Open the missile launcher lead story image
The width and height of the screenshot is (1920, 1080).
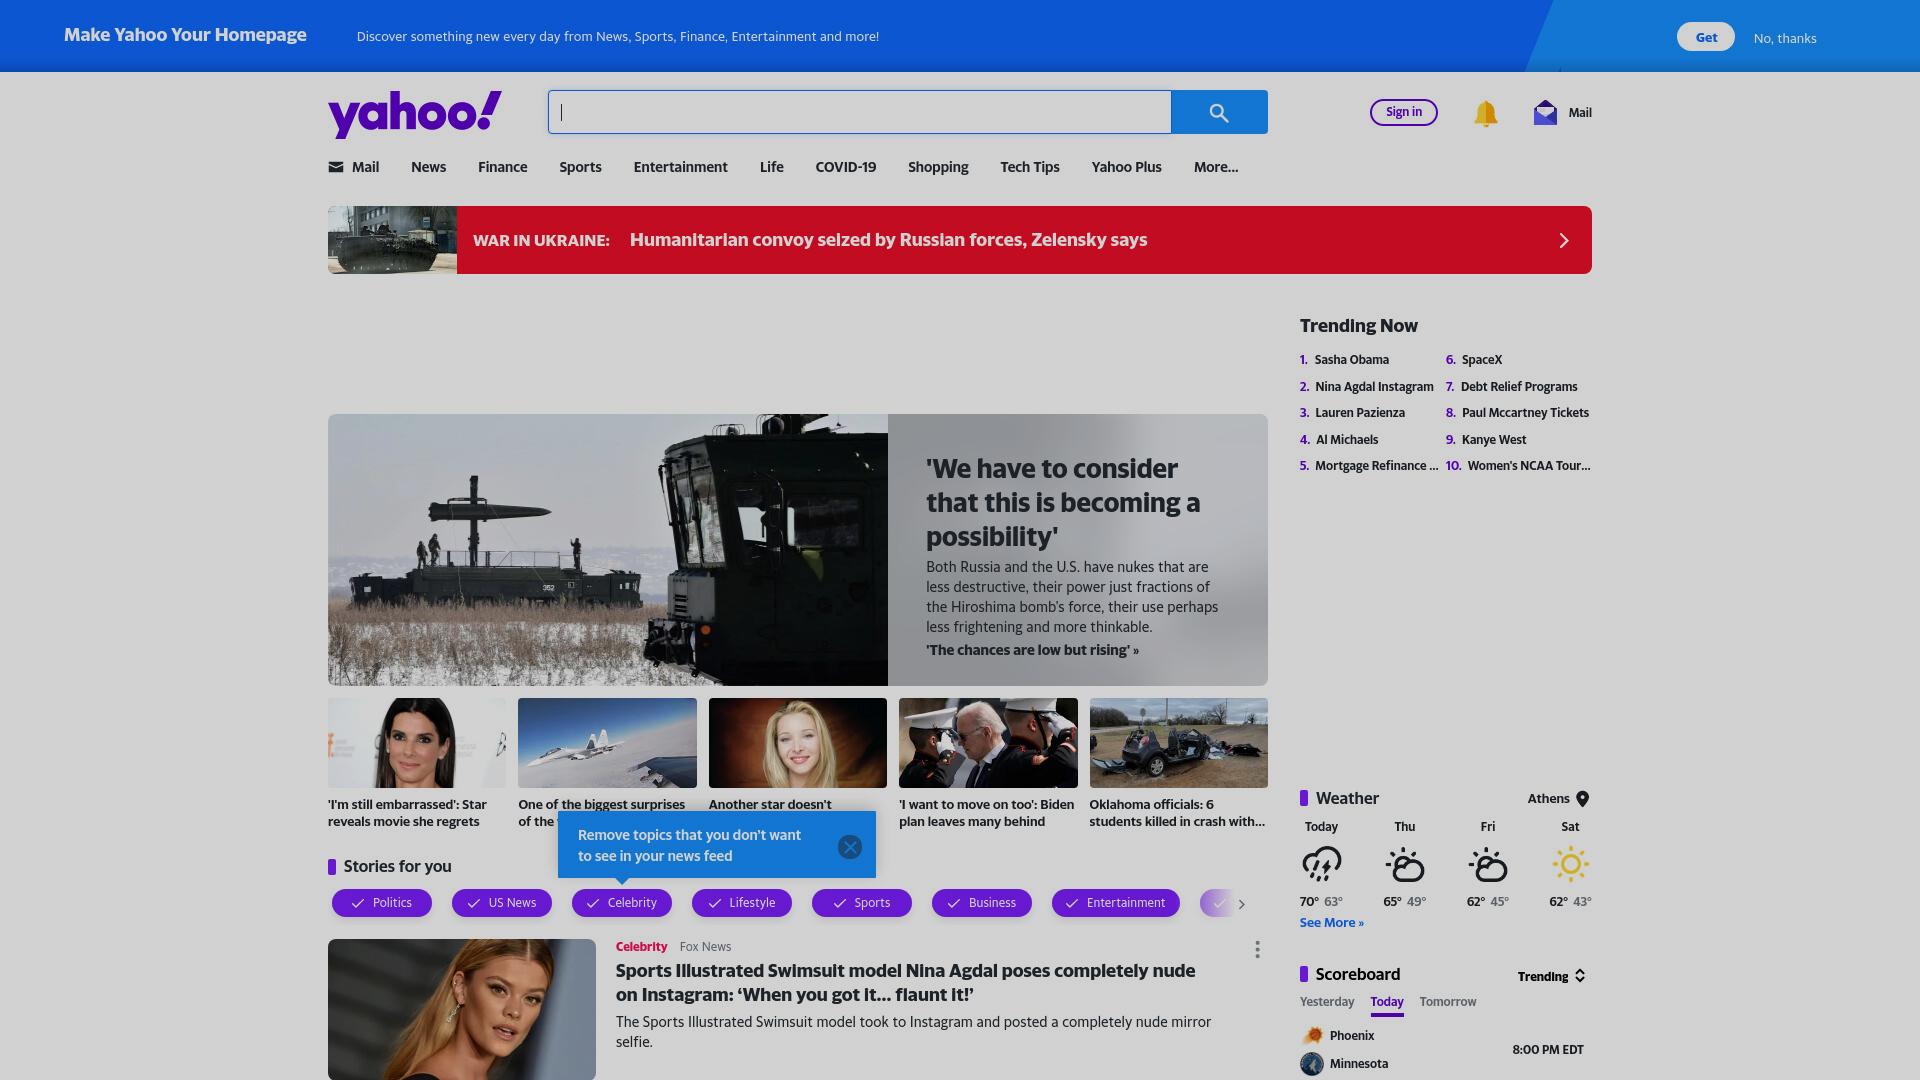pos(608,550)
